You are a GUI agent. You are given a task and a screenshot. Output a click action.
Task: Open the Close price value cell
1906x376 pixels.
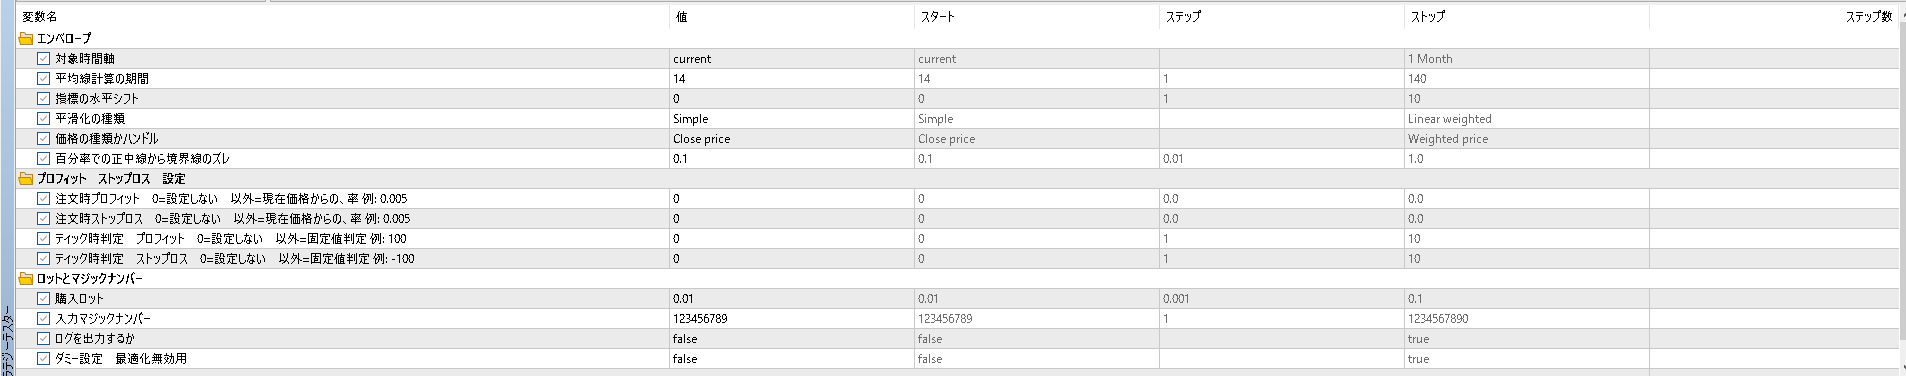tap(792, 139)
